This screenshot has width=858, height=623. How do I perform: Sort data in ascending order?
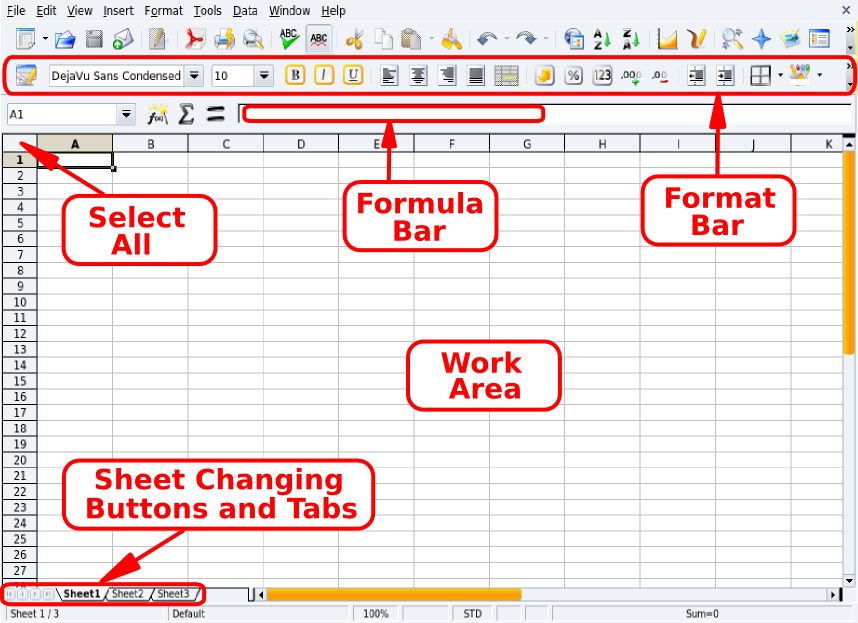pos(601,39)
